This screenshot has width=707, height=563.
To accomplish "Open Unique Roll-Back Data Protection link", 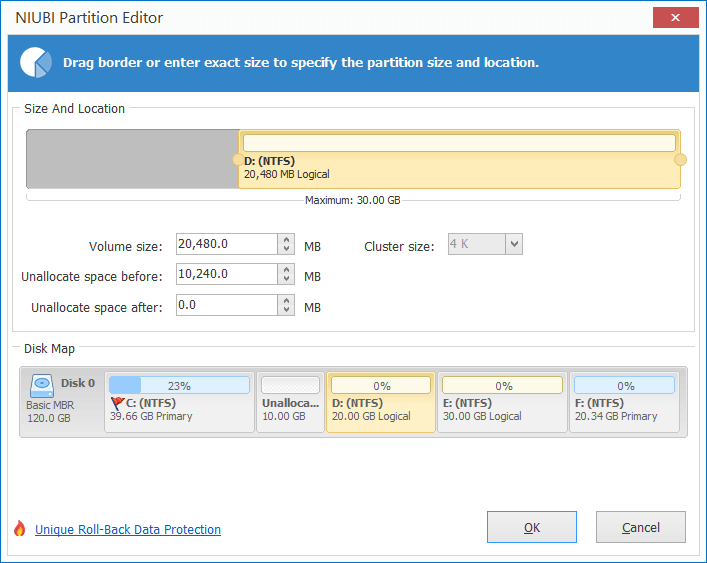I will pyautogui.click(x=128, y=529).
